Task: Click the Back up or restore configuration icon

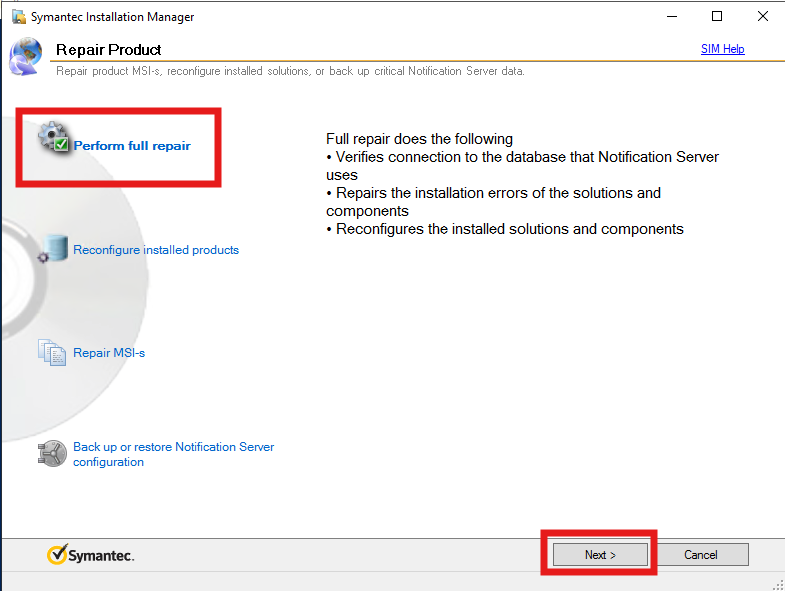Action: (x=51, y=453)
